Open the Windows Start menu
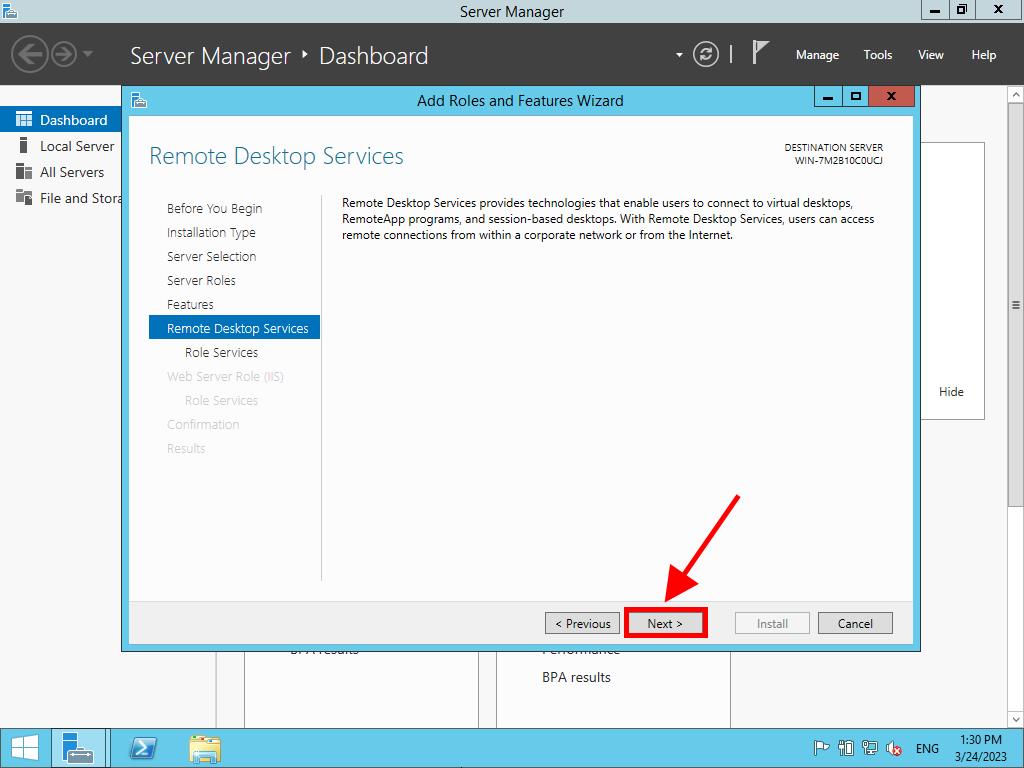Screen dimensions: 1024x768 (x=25, y=748)
